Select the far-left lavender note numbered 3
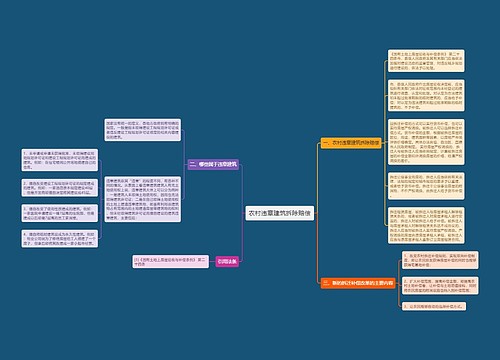 click(x=60, y=213)
